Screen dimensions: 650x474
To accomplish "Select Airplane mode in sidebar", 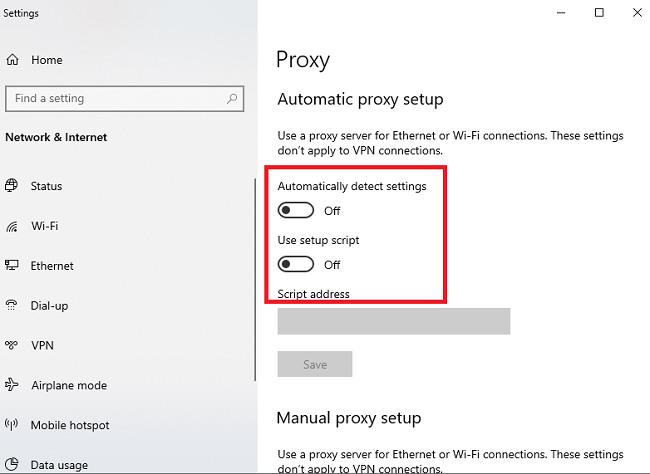I will click(x=68, y=385).
